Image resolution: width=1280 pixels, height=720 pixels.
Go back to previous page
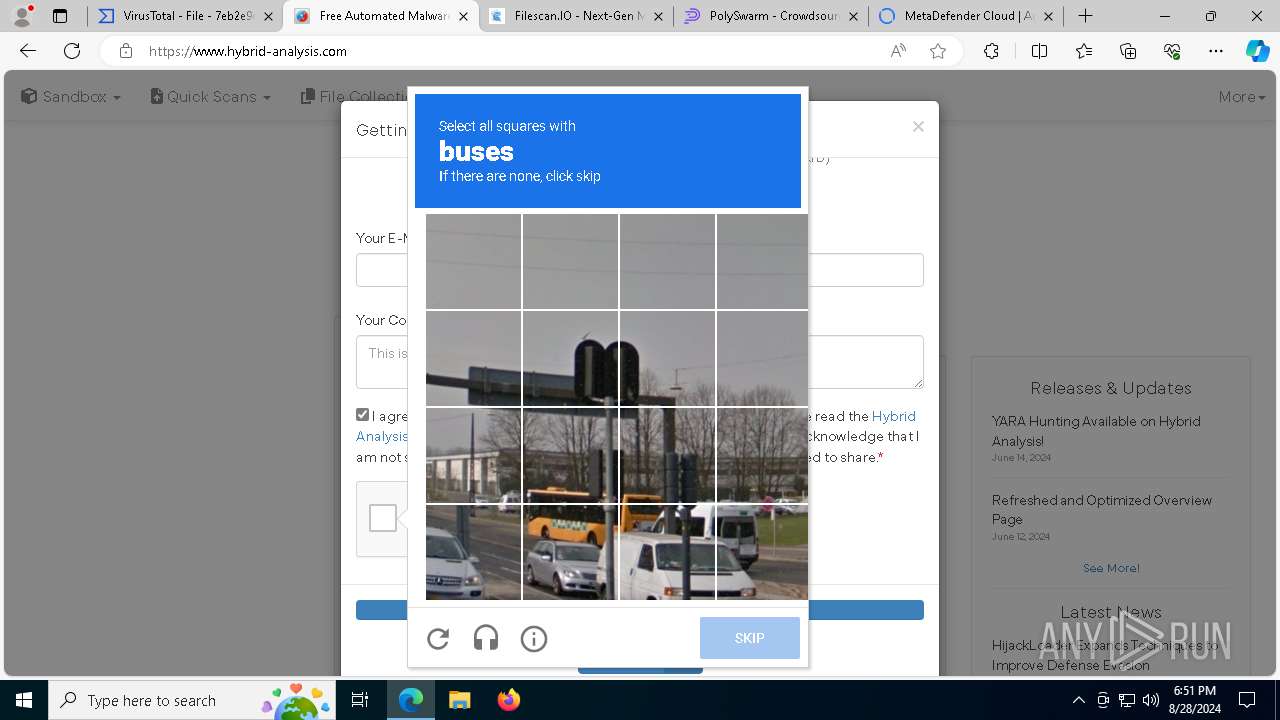pos(28,51)
